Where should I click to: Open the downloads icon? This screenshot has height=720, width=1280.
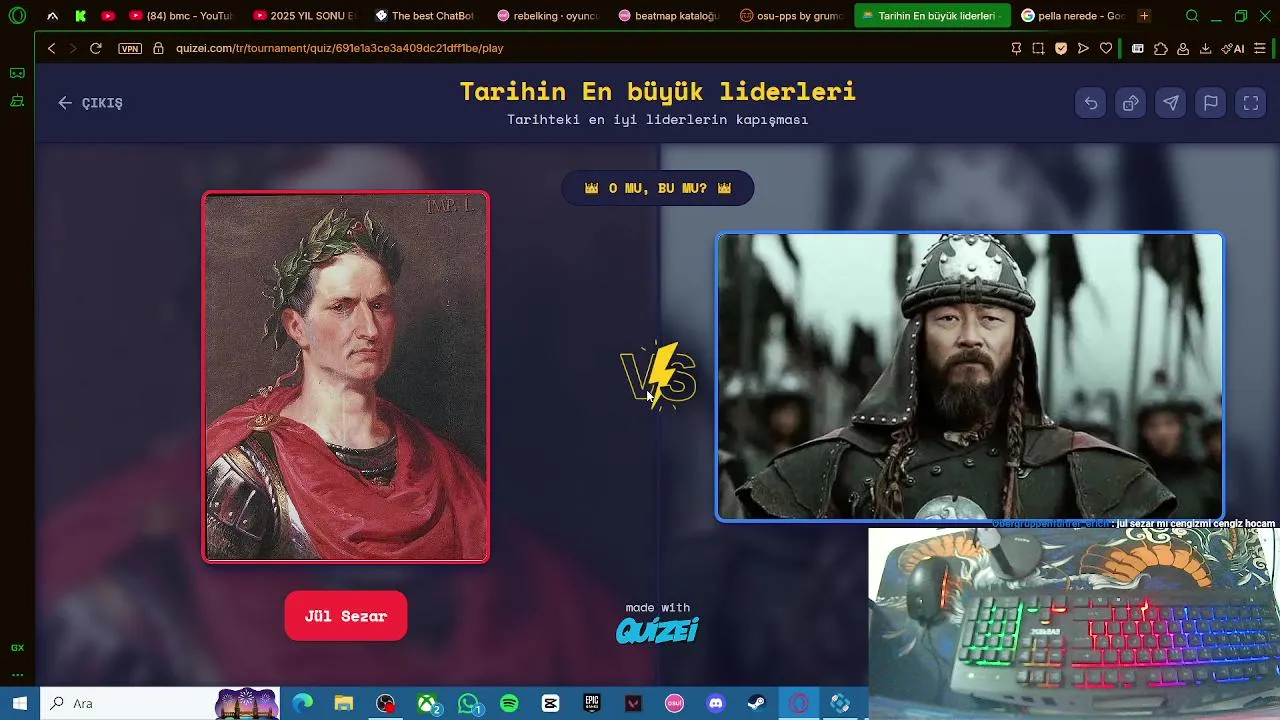click(x=1206, y=48)
